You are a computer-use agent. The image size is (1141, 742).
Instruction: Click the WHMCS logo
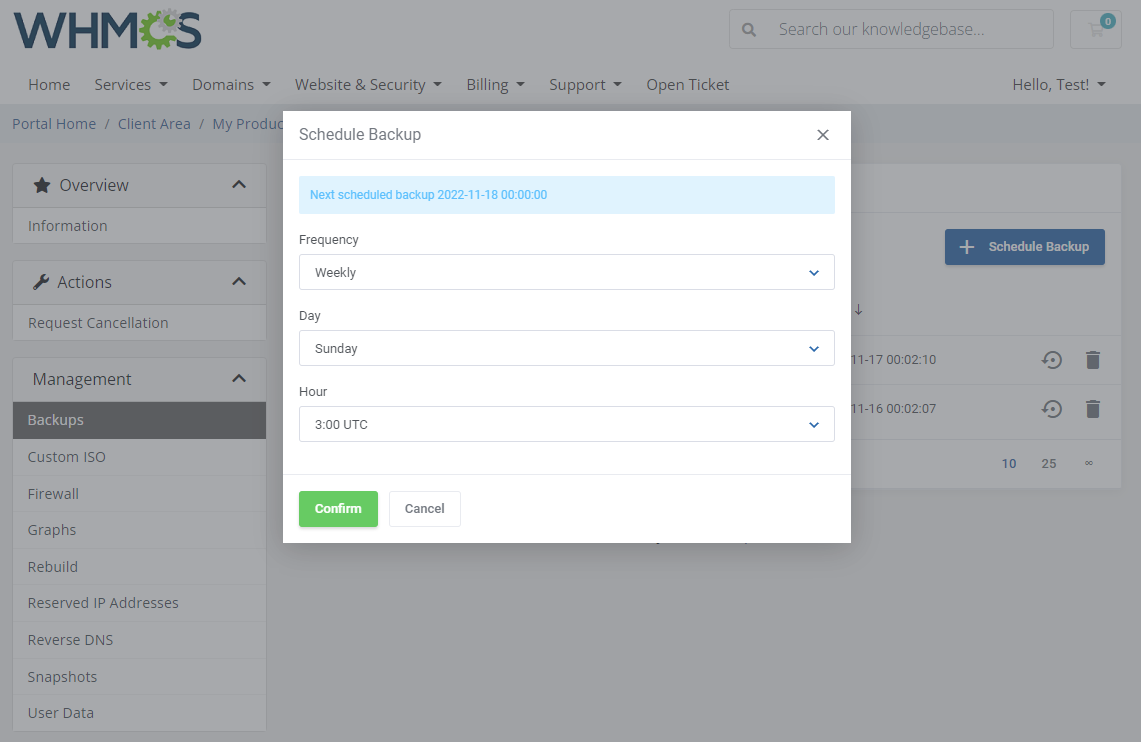click(106, 29)
